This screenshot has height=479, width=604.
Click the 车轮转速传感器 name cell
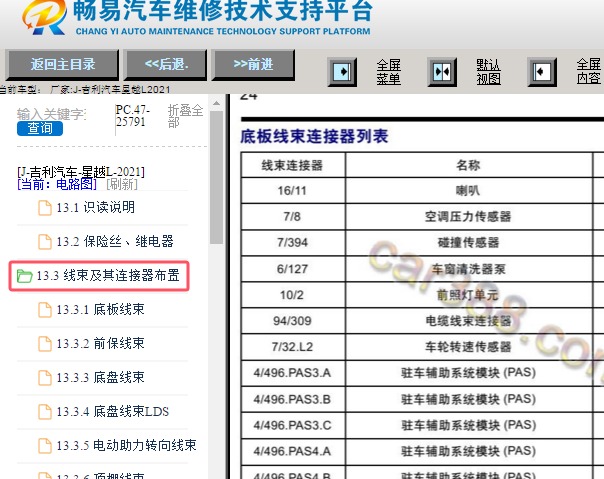468,347
